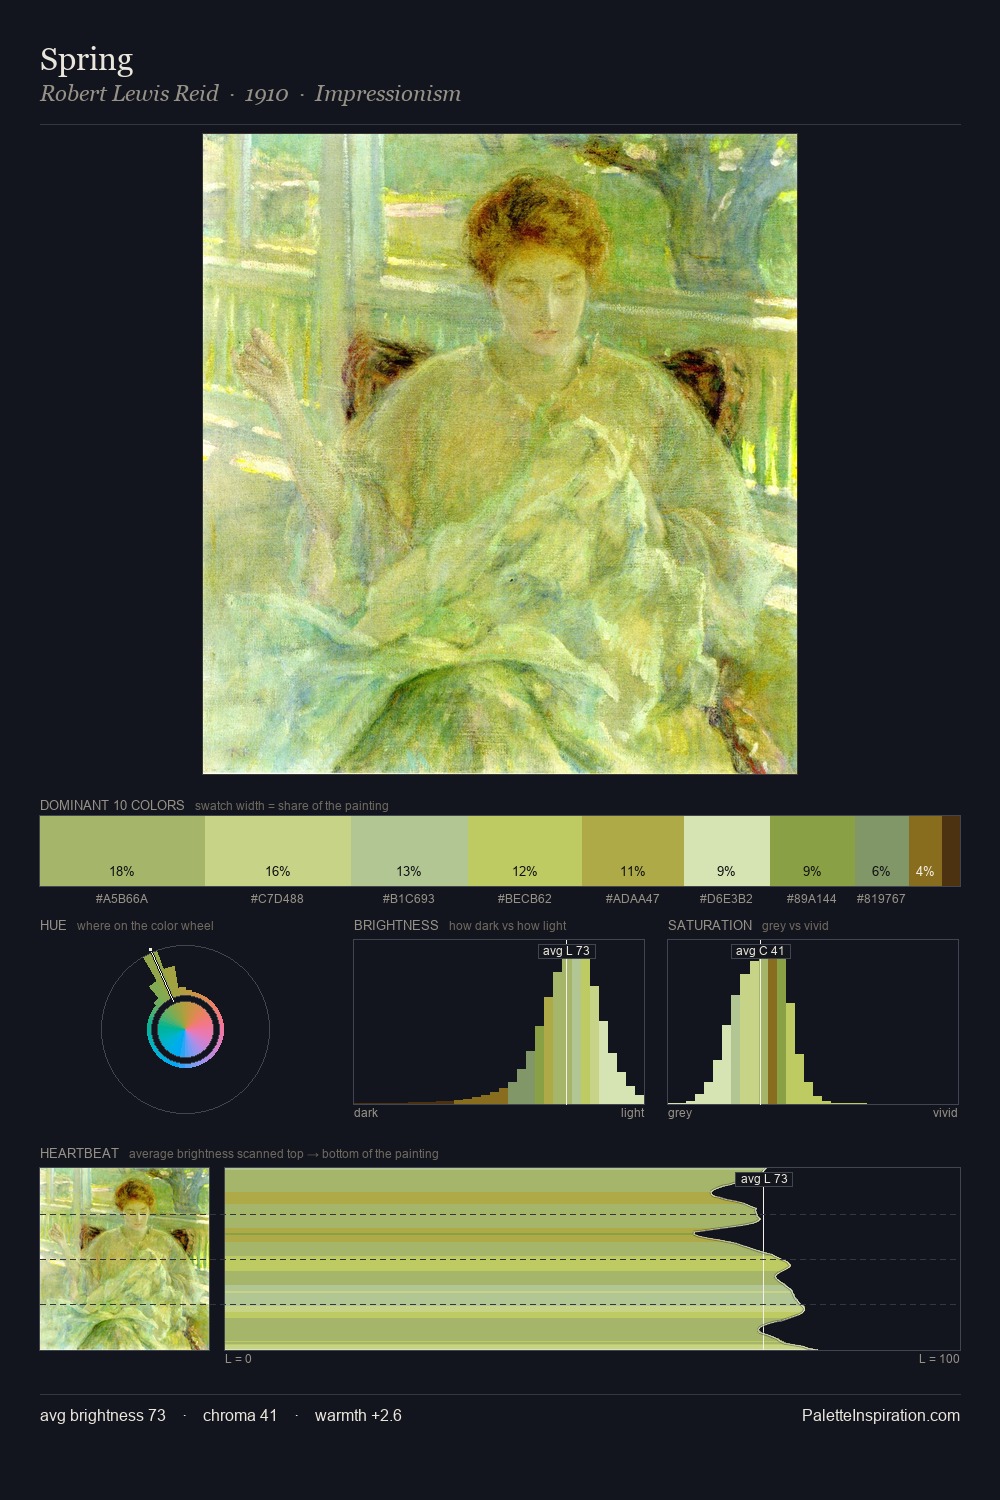Viewport: 1000px width, 1500px height.
Task: Click the 'where on the color wheel' caption
Action: click(x=145, y=926)
